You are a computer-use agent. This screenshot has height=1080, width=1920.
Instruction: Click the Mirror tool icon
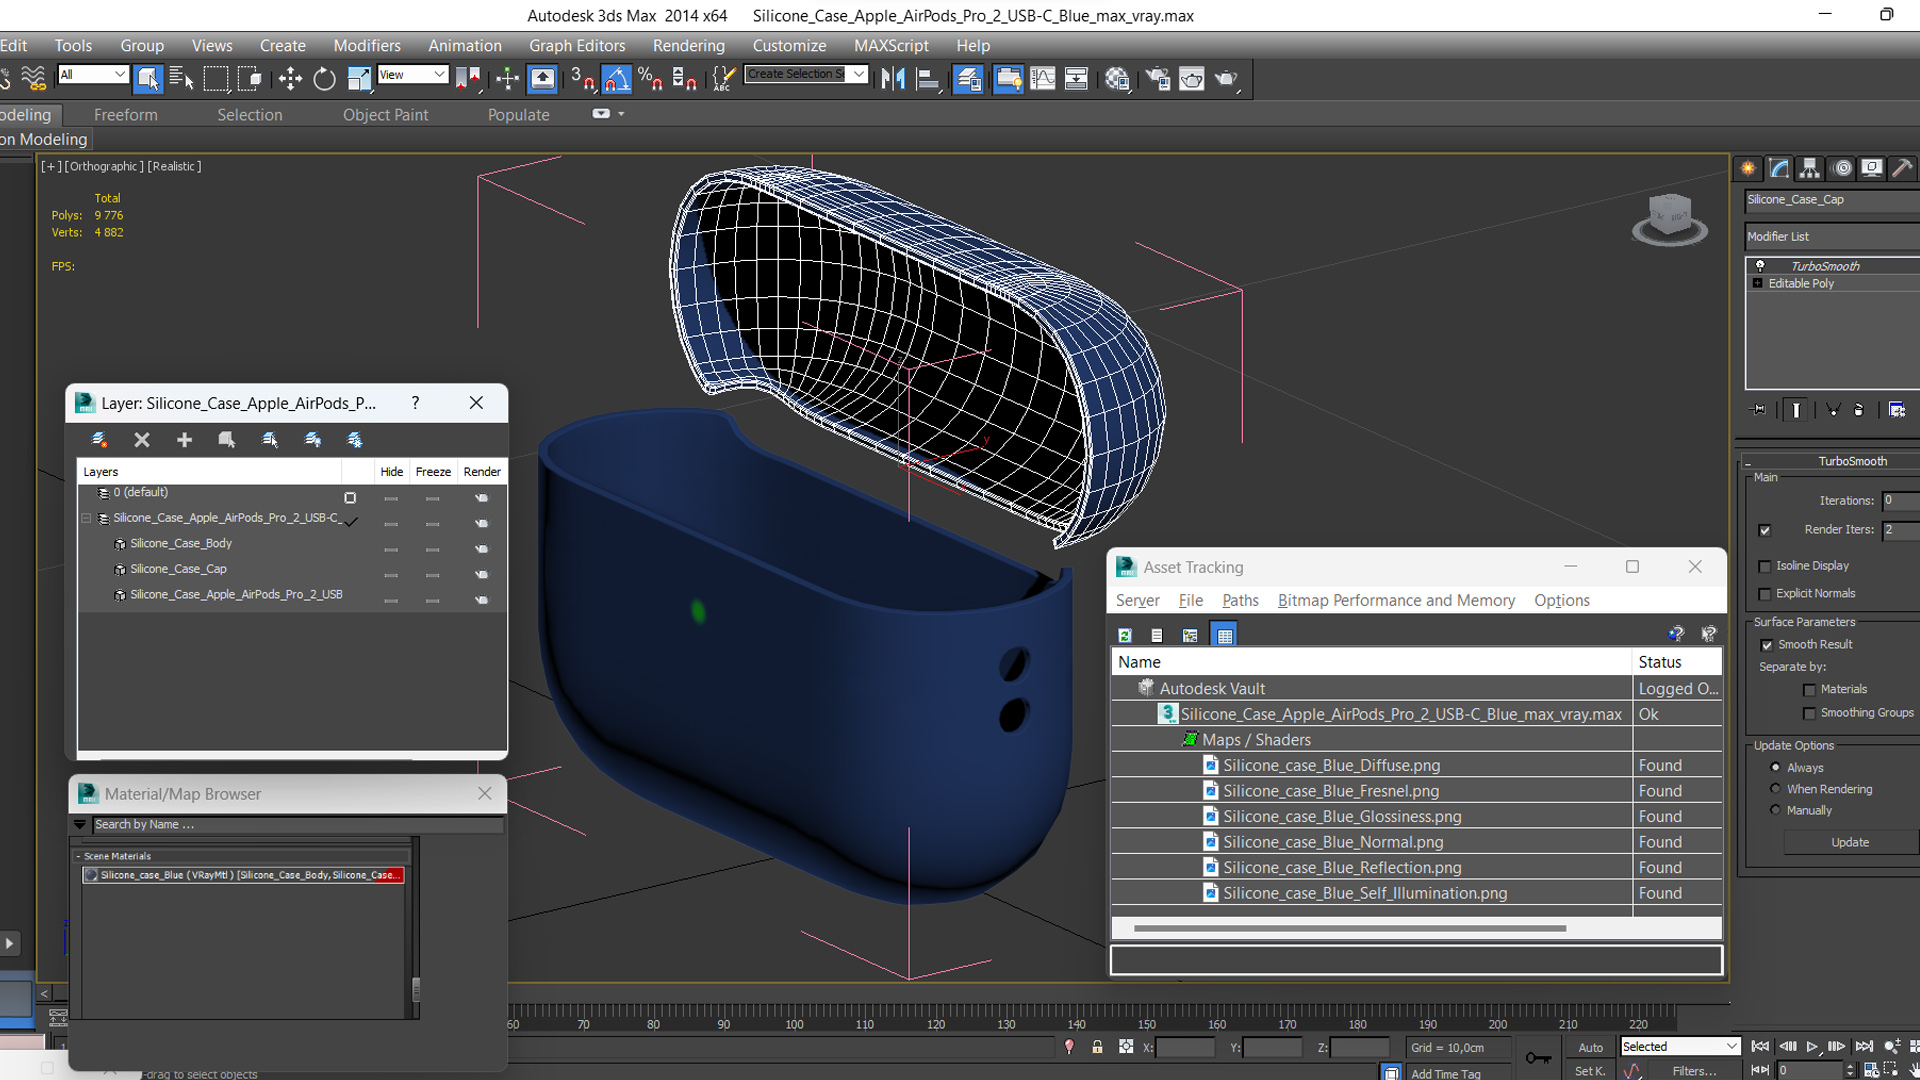click(x=892, y=79)
